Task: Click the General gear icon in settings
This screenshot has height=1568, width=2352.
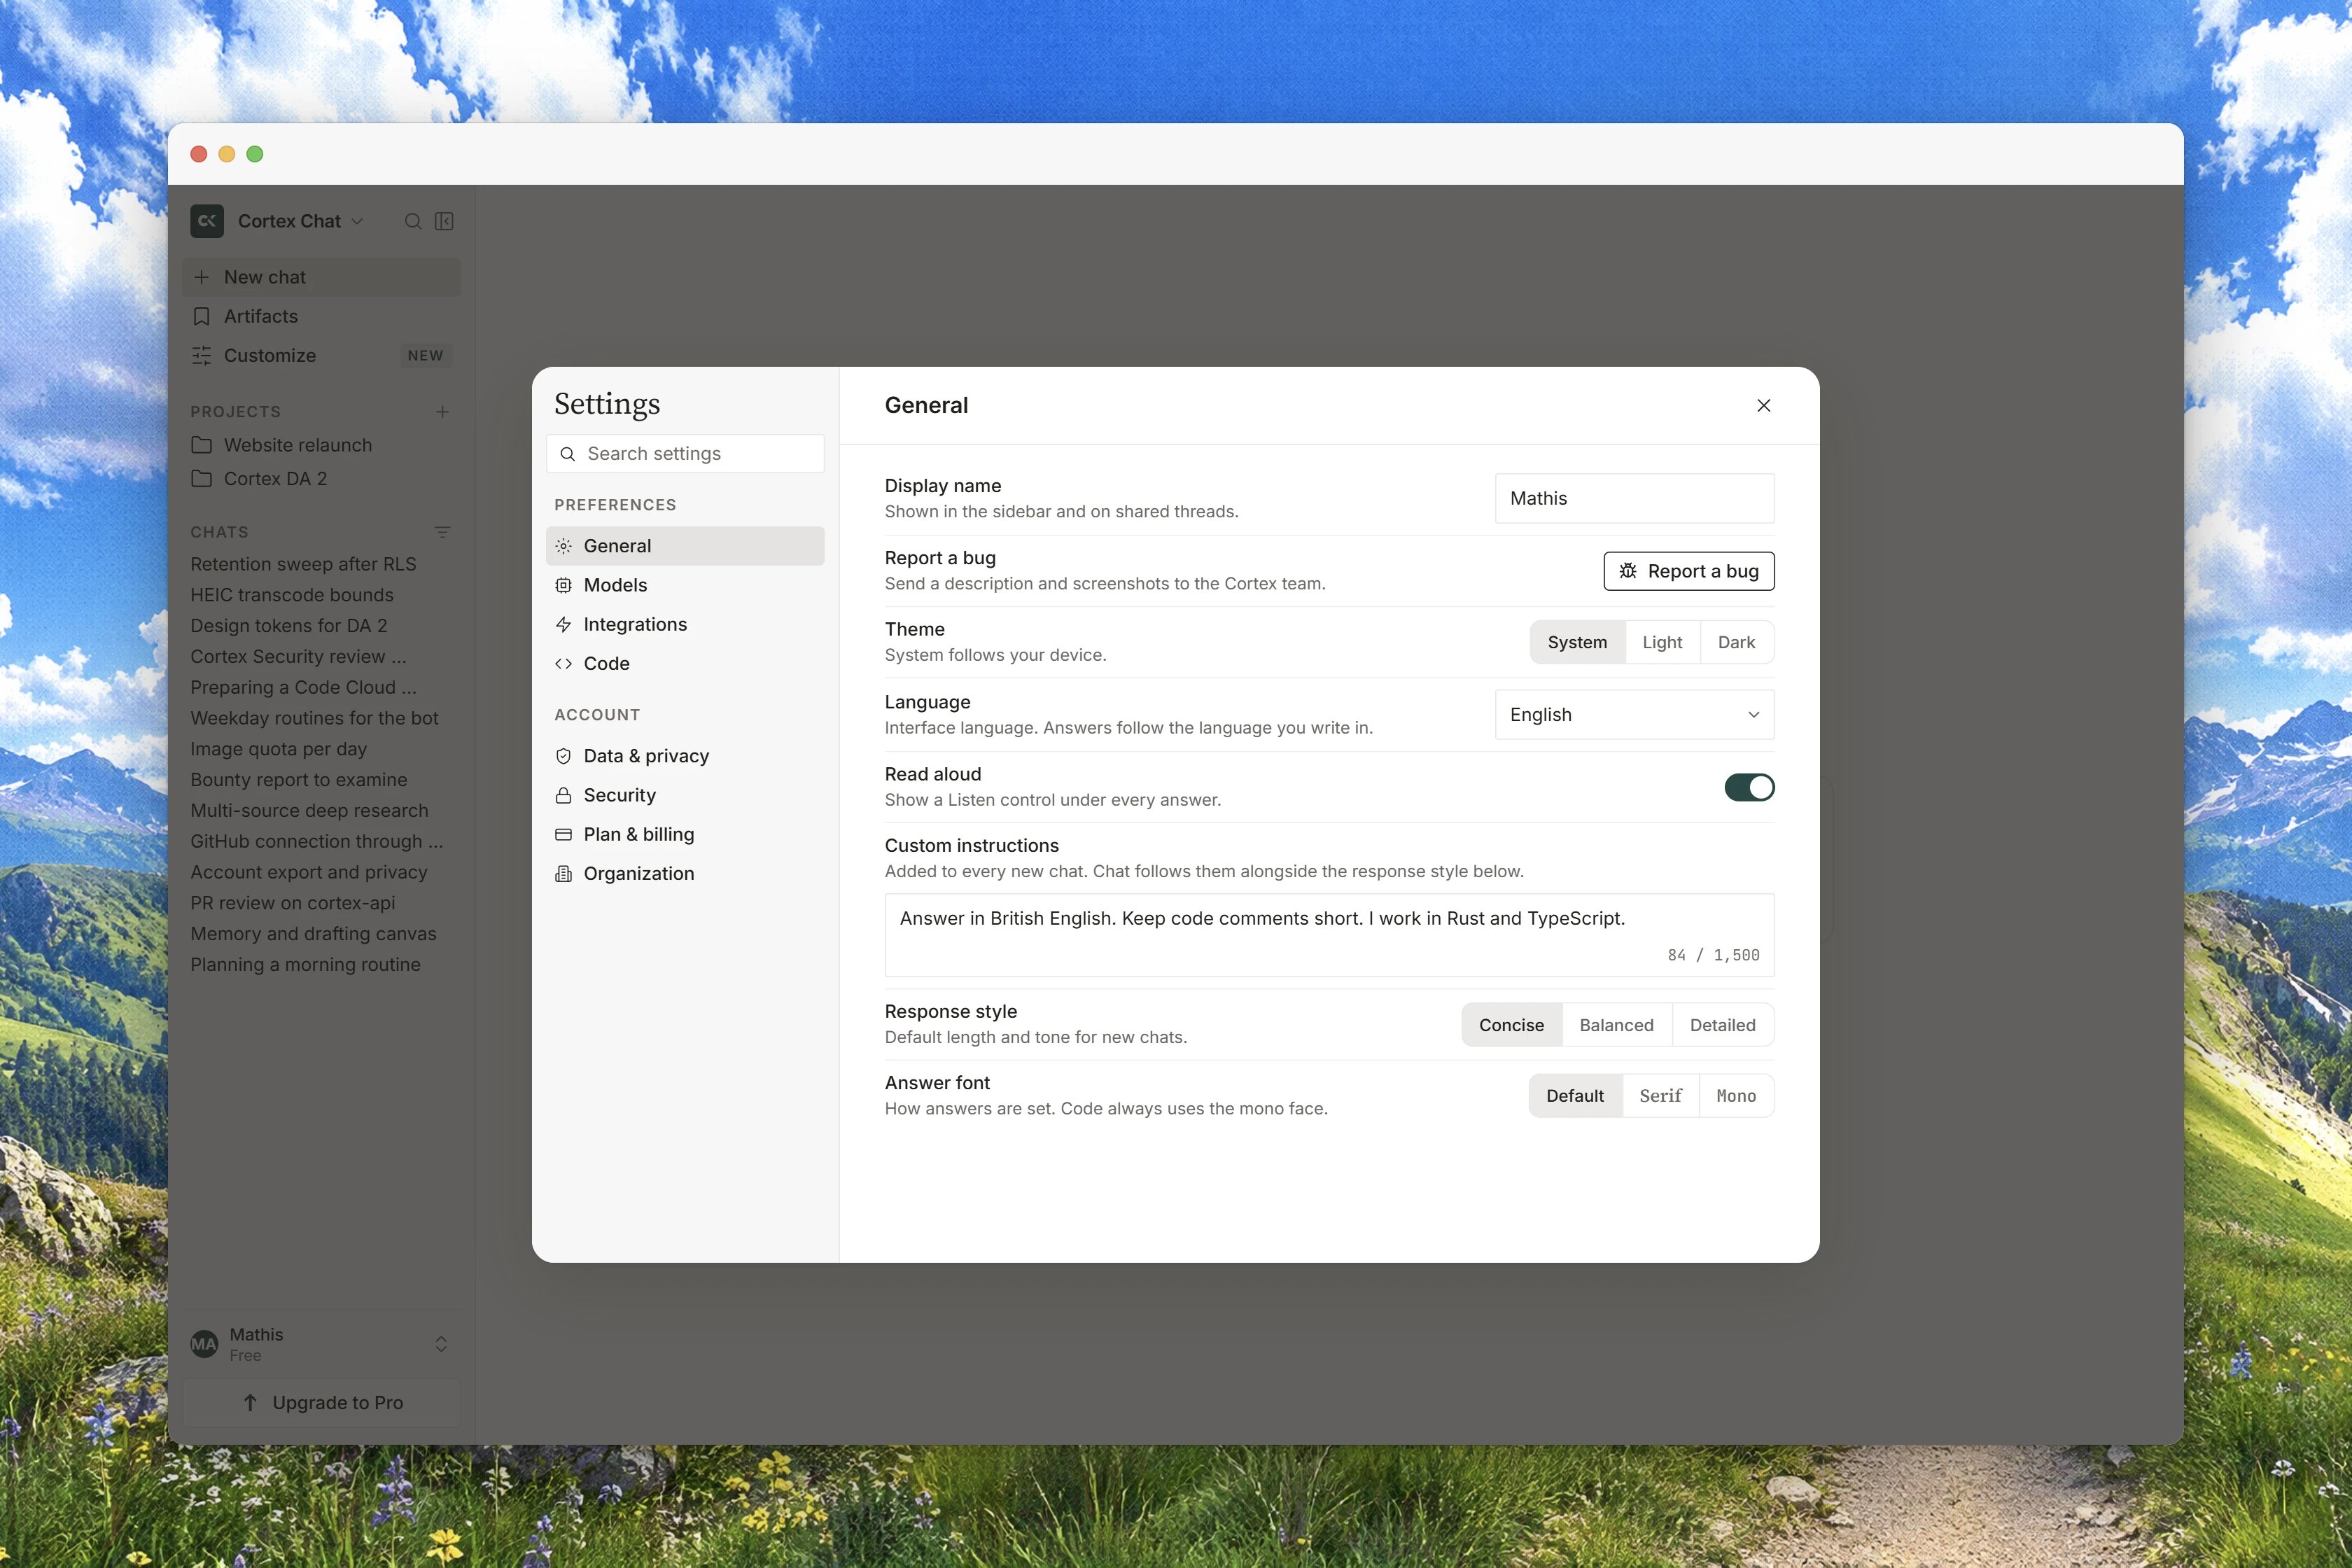Action: pos(564,546)
